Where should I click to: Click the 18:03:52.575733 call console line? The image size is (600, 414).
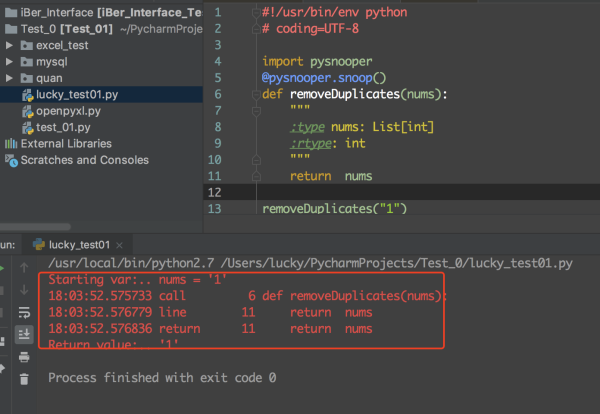[247, 296]
